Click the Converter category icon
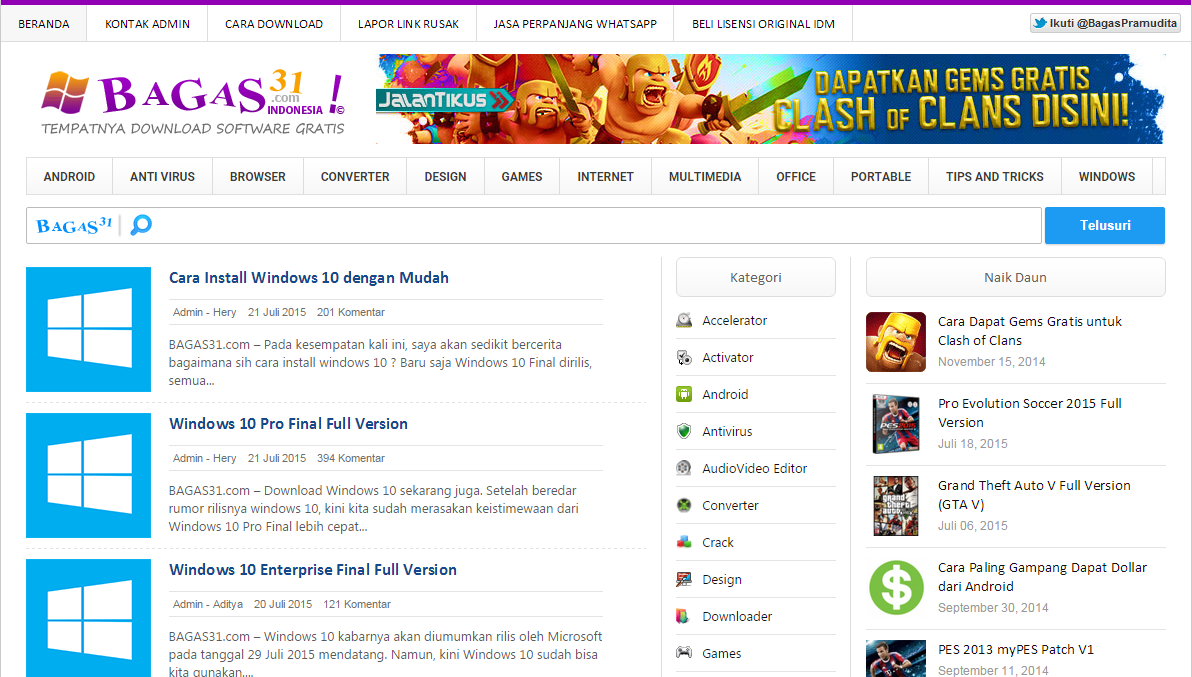Viewport: 1192px width, 677px height. [x=684, y=505]
